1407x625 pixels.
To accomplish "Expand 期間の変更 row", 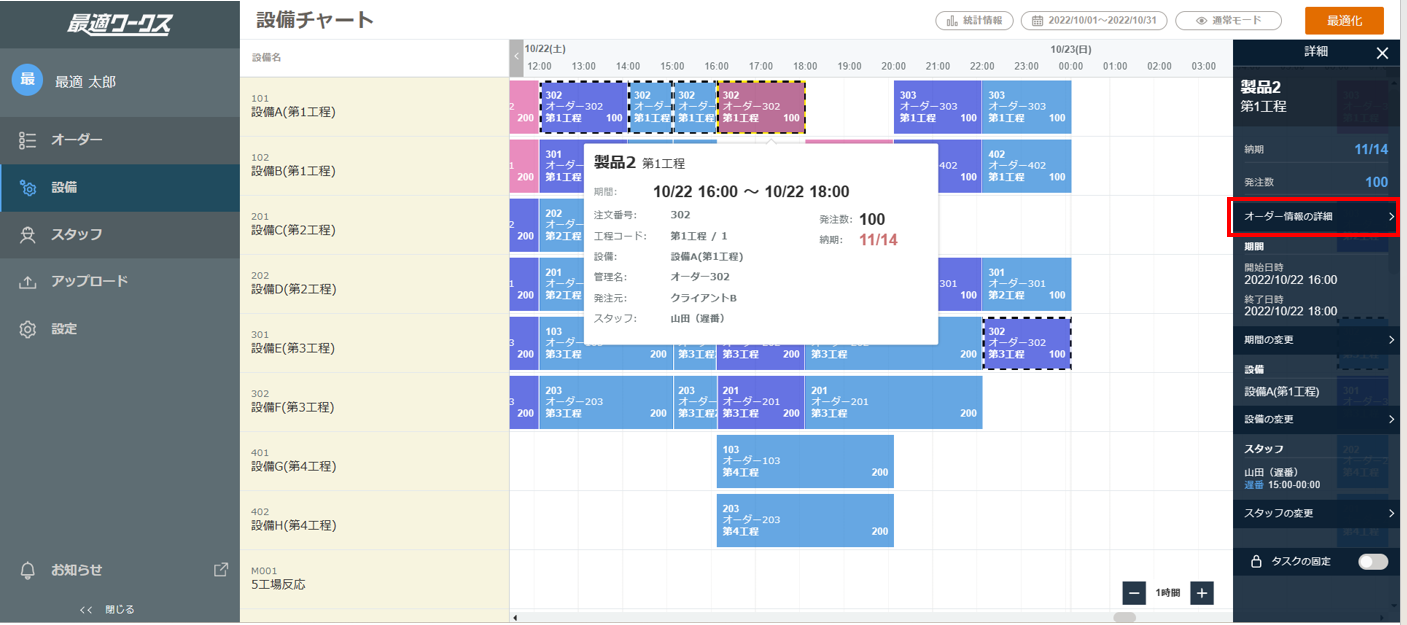I will point(1316,340).
